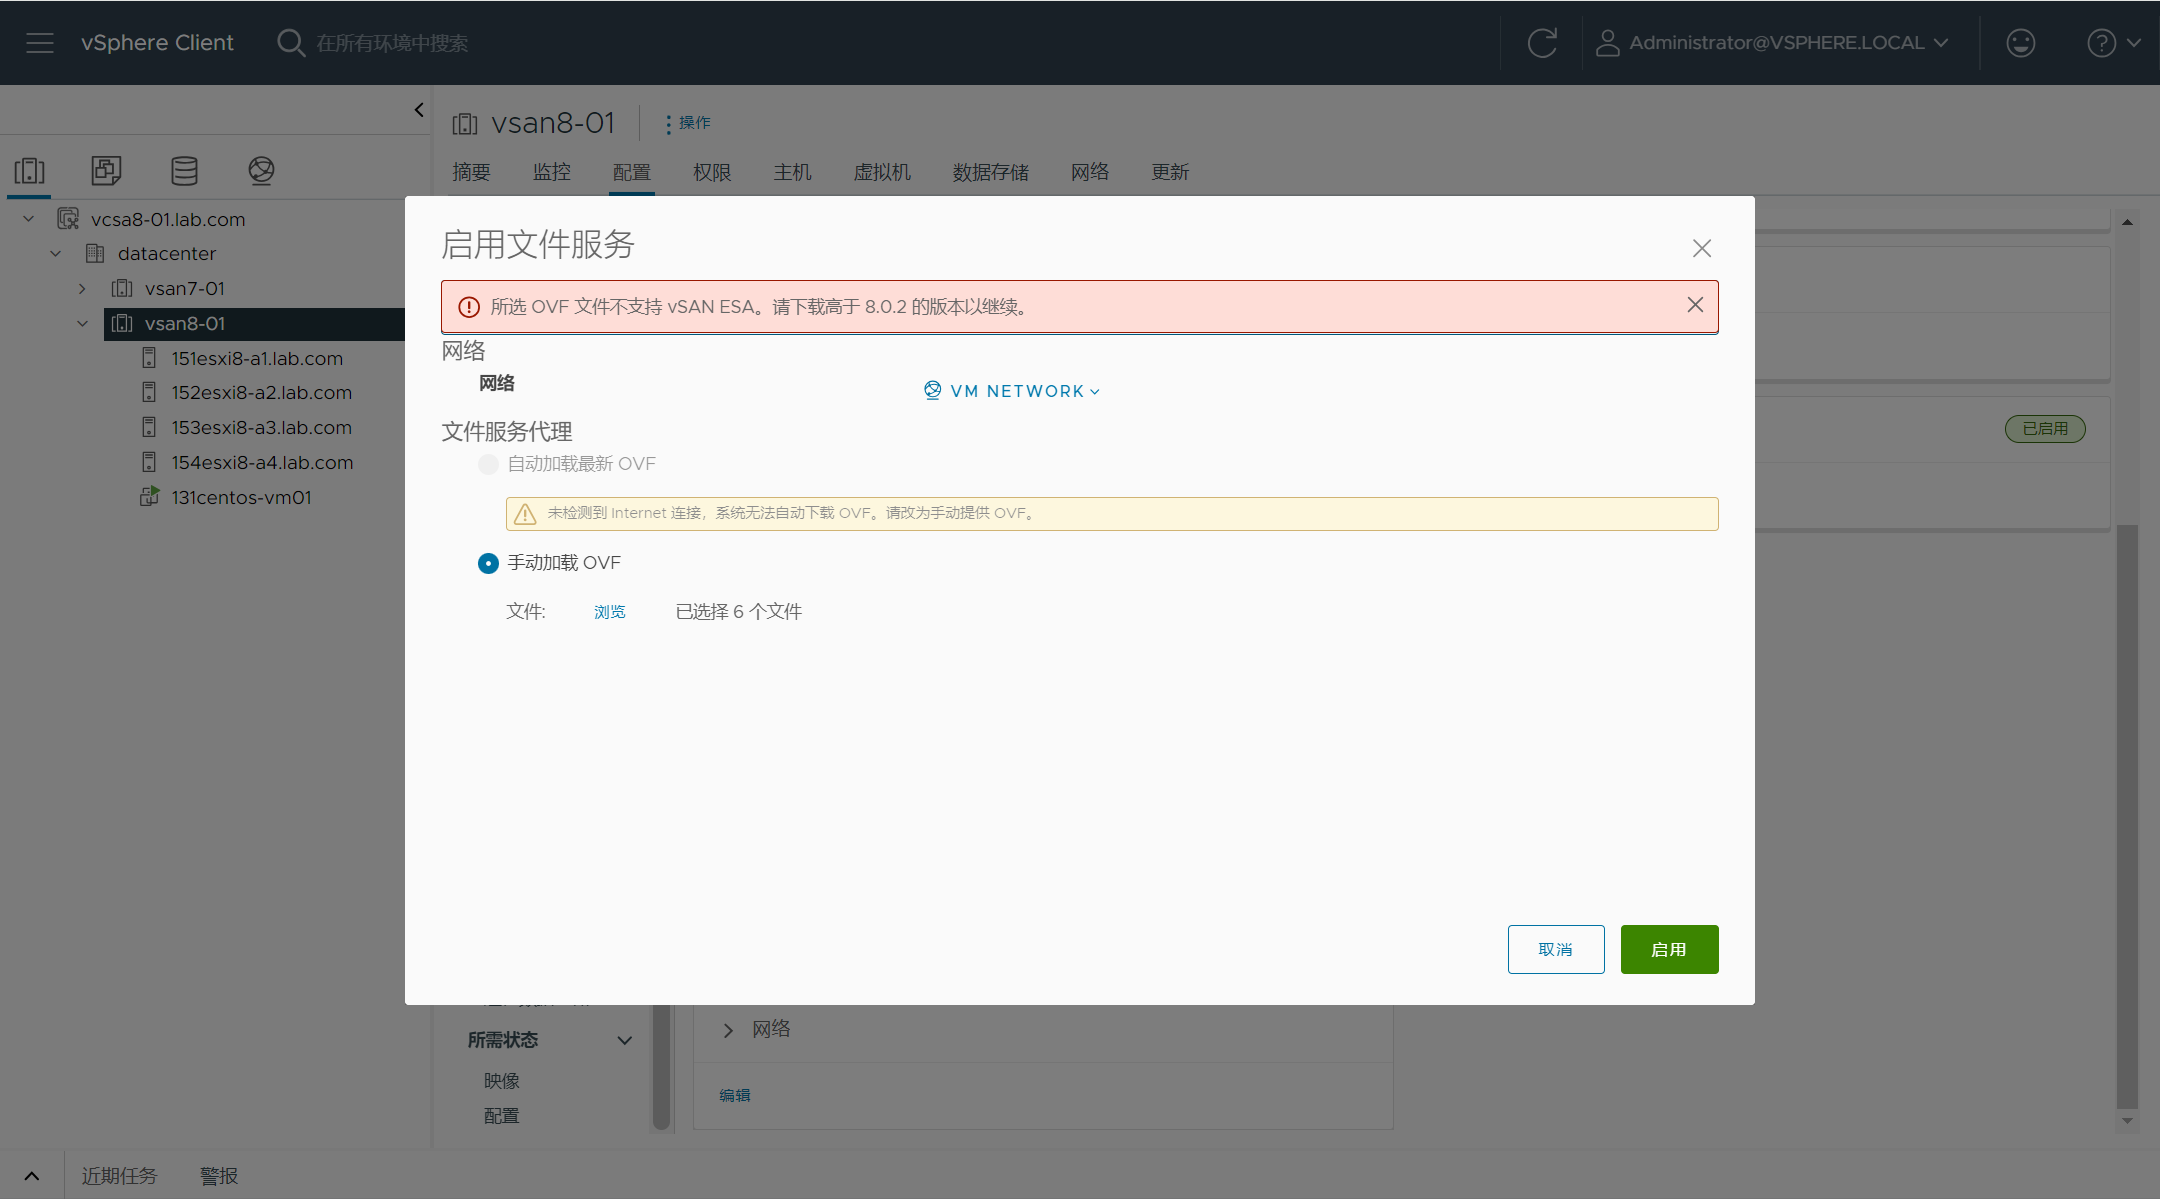Collapse the vsan8-01 cluster node

82,323
